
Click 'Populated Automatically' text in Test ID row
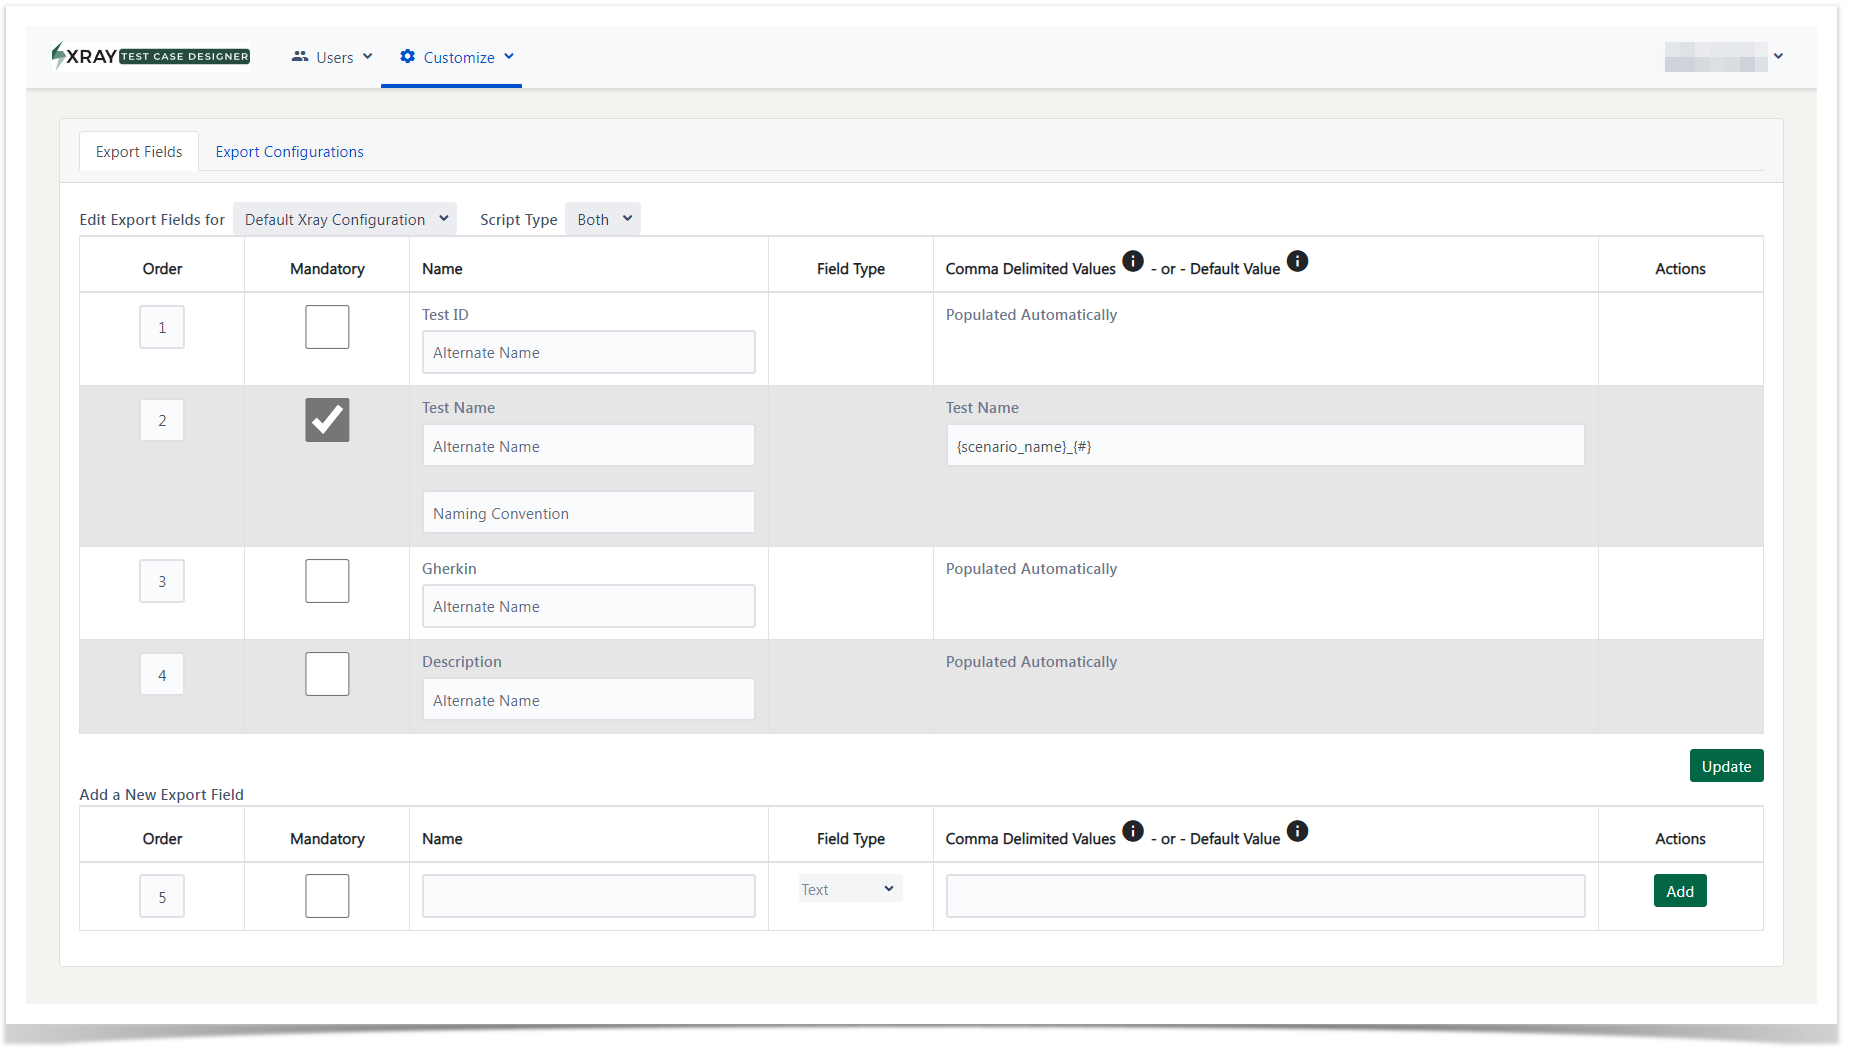[x=1031, y=315]
